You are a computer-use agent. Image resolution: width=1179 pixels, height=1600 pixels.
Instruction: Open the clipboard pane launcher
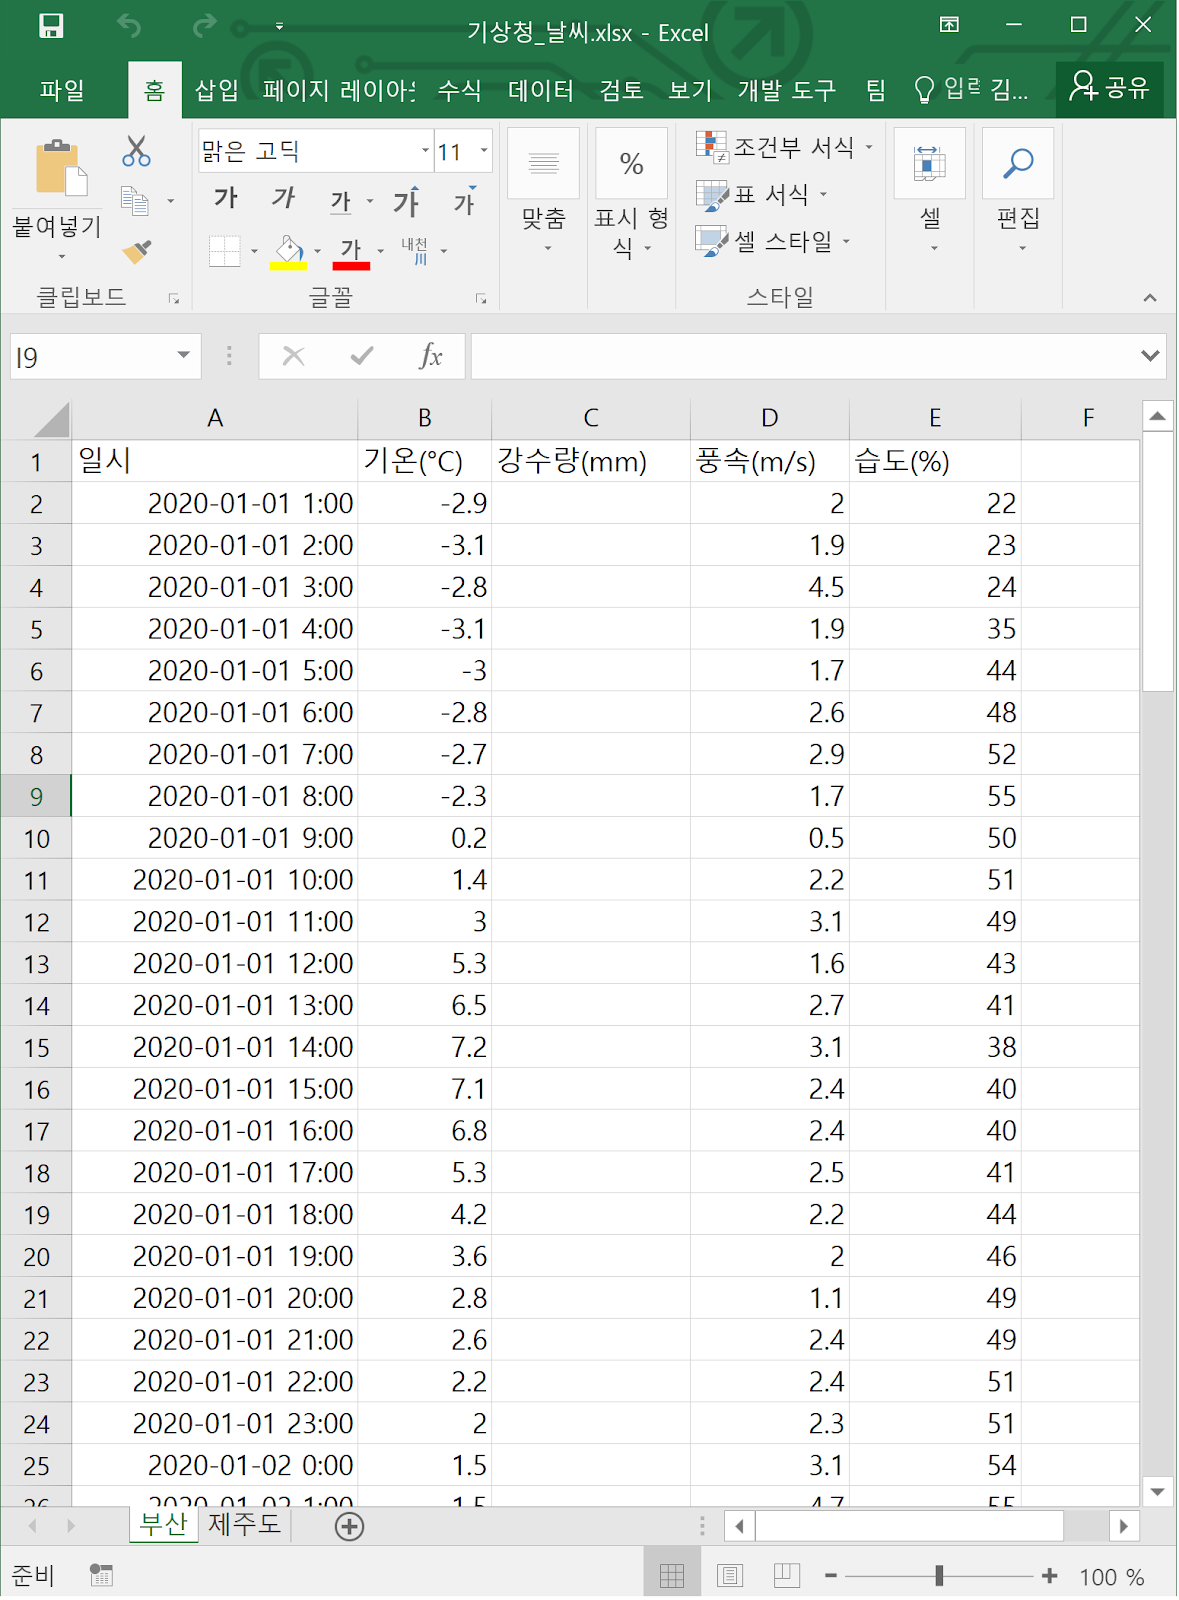174,298
